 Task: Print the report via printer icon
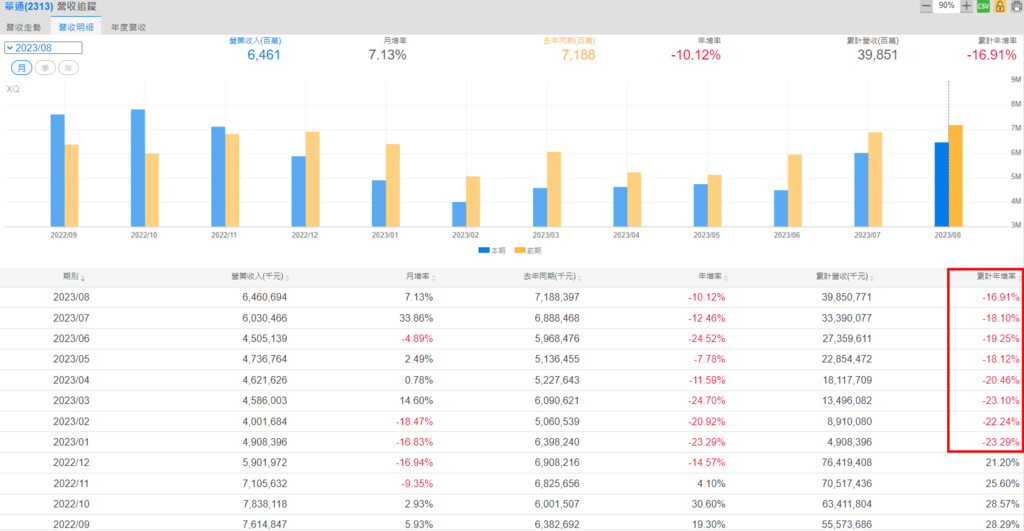pyautogui.click(x=1016, y=7)
